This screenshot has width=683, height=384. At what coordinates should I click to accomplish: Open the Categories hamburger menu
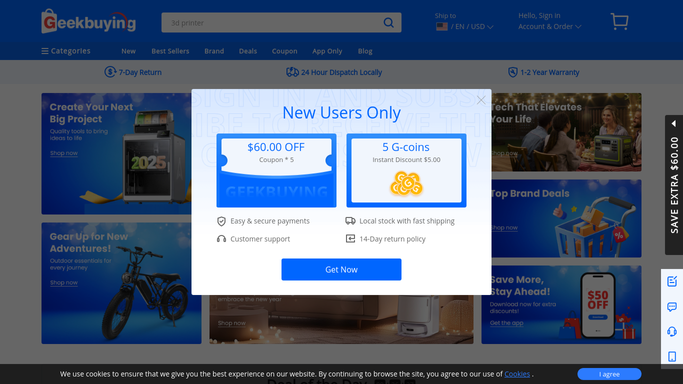click(66, 51)
